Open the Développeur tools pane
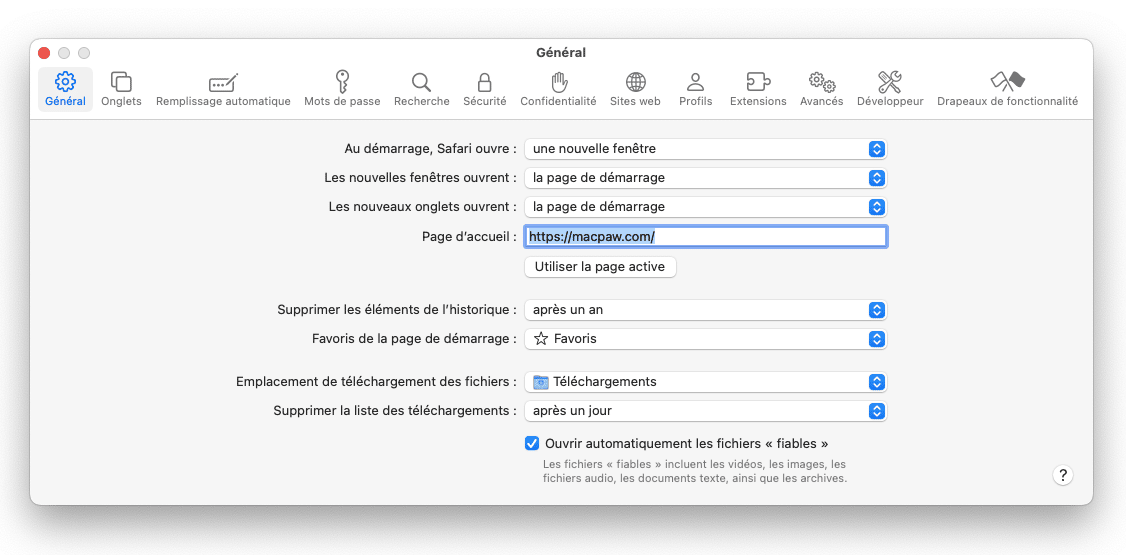The width and height of the screenshot is (1126, 555). [890, 90]
